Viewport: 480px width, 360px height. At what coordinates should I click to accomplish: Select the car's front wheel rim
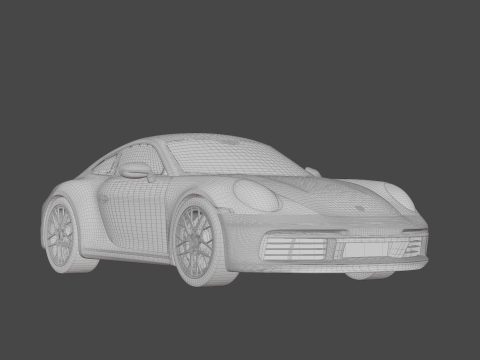click(x=194, y=243)
